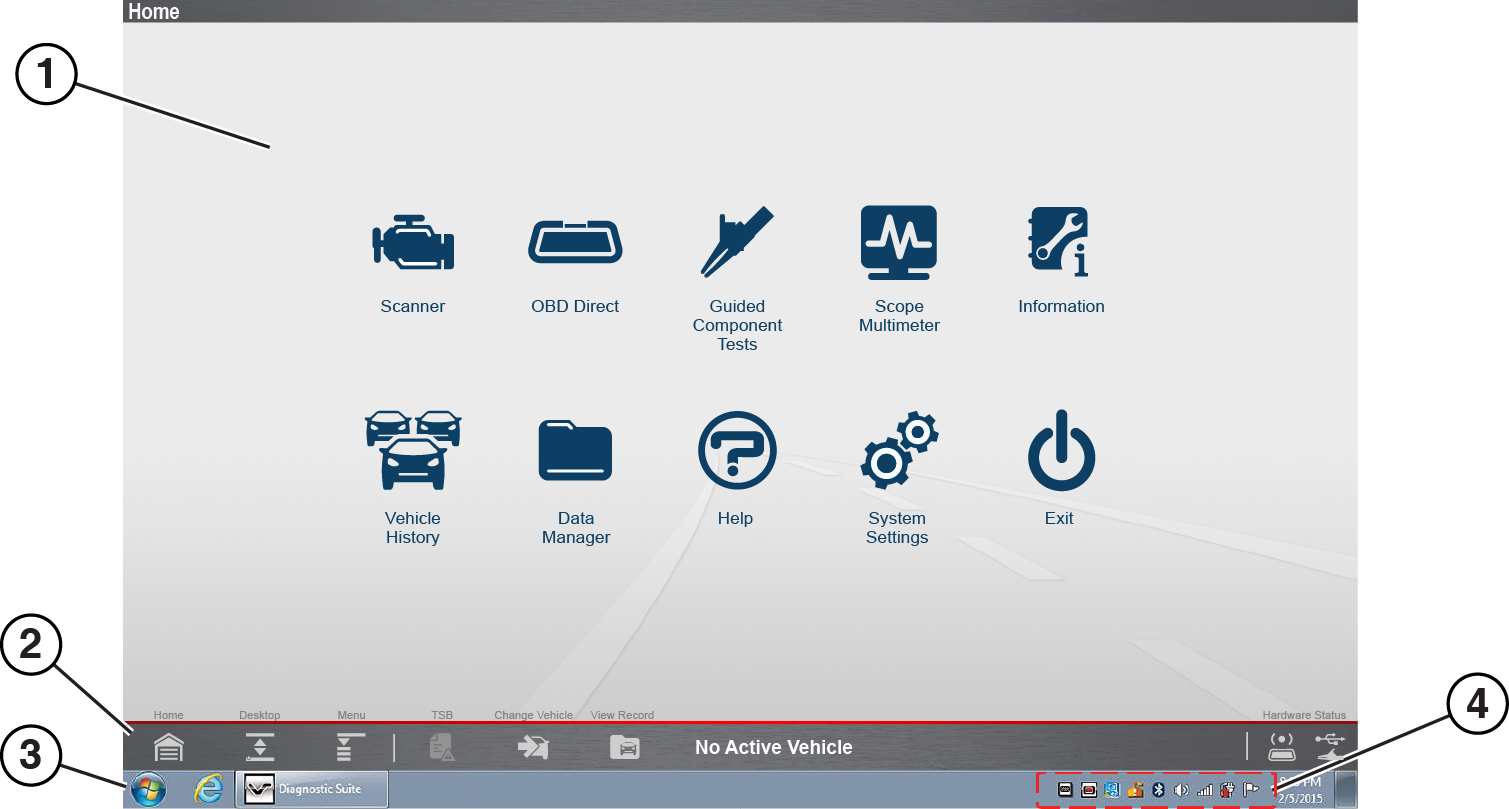The image size is (1509, 809).
Task: Open System Settings gears
Action: [x=899, y=450]
